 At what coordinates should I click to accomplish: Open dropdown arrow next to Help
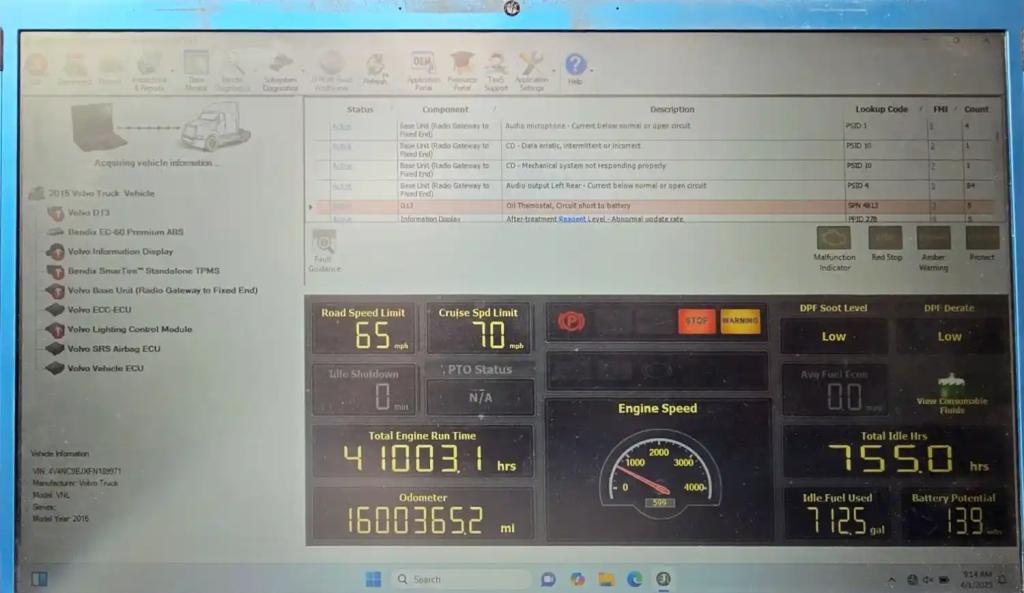click(x=592, y=71)
